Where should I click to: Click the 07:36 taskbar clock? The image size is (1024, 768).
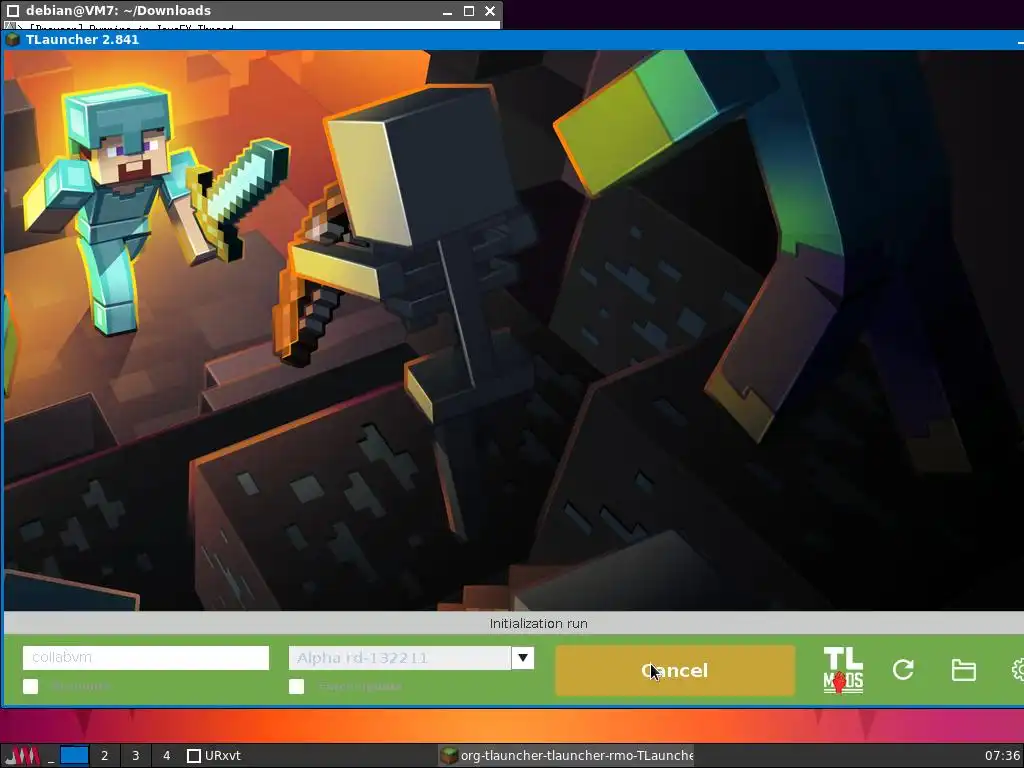pyautogui.click(x=1002, y=756)
